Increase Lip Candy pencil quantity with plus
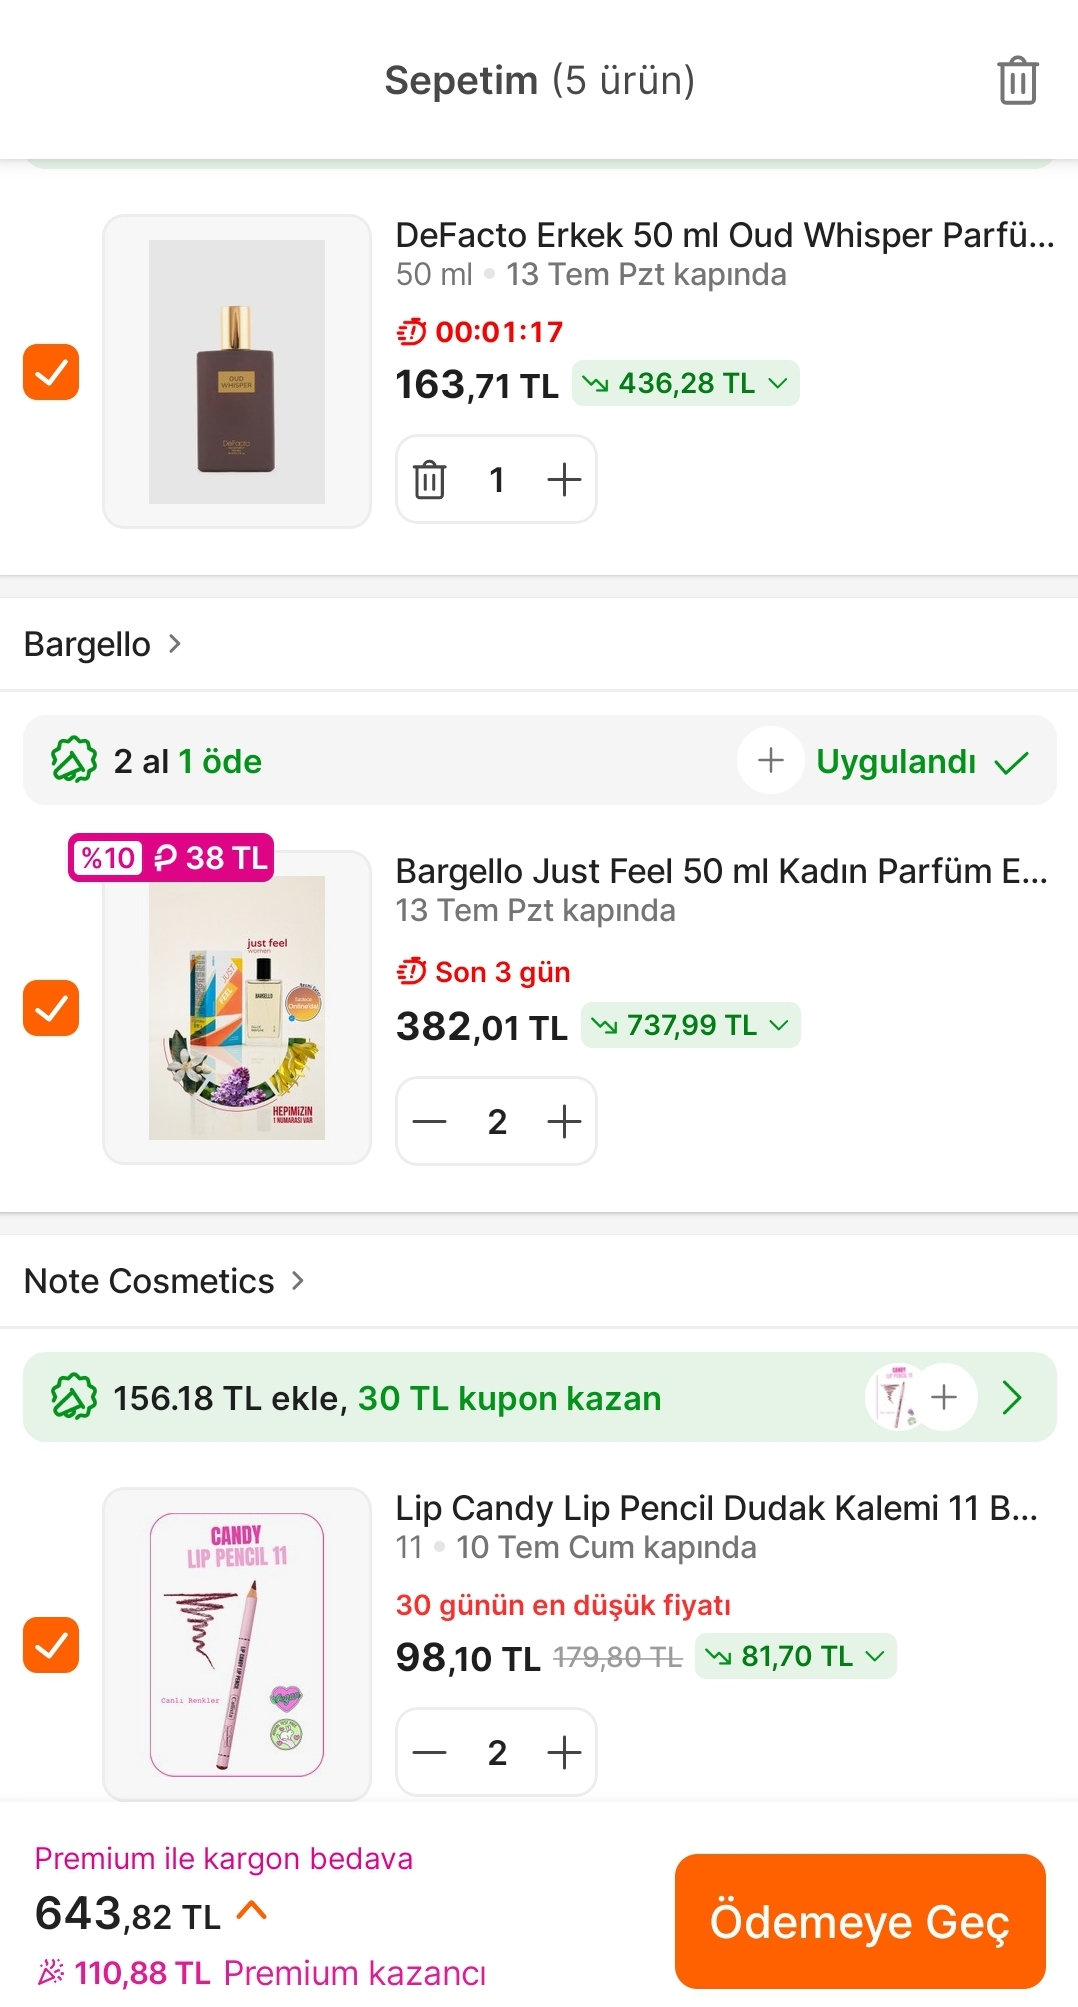Image resolution: width=1078 pixels, height=2007 pixels. click(x=564, y=1752)
